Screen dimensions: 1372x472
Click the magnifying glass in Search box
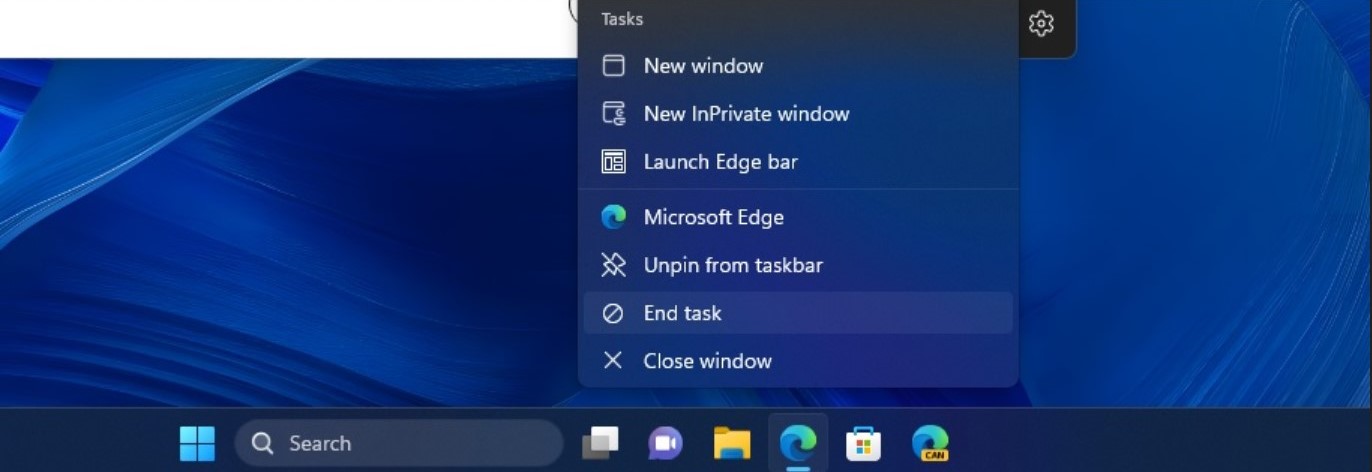point(262,443)
